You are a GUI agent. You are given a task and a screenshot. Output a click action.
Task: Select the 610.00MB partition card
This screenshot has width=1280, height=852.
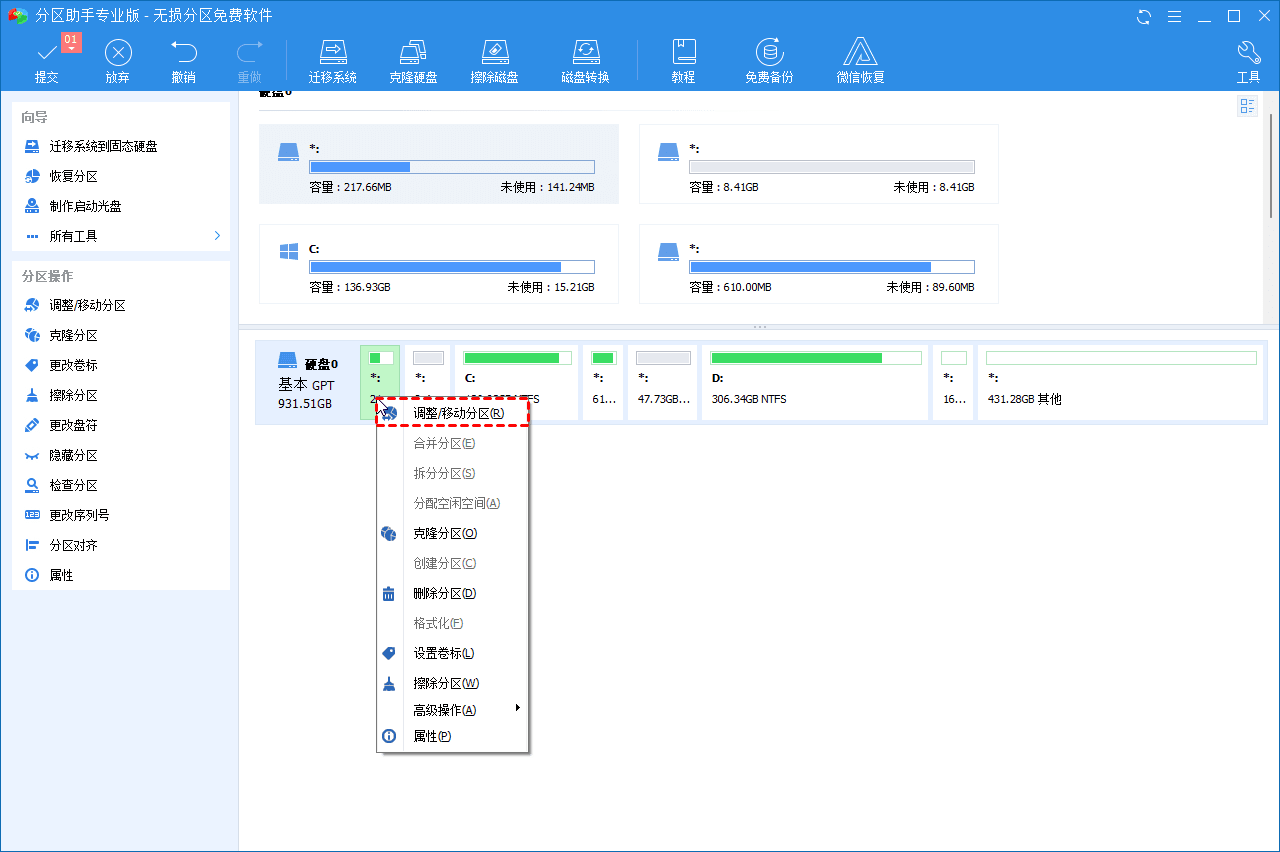[x=818, y=264]
